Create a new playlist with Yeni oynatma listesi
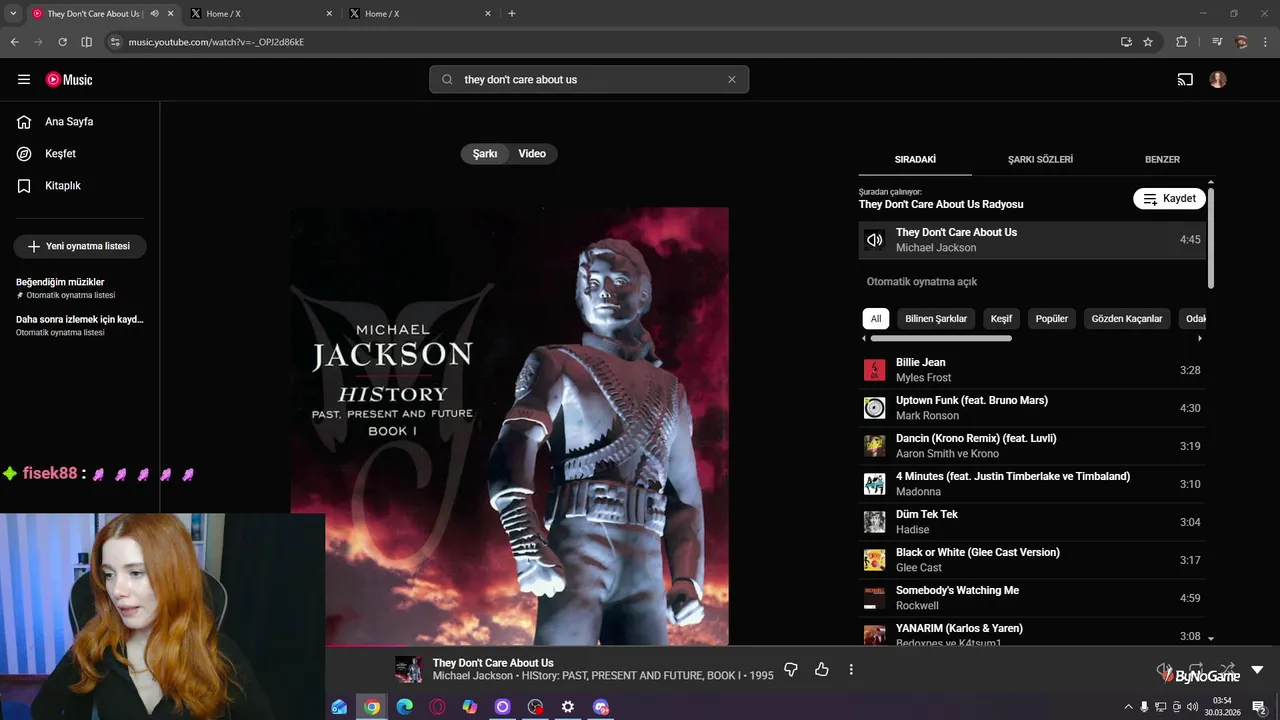The height and width of the screenshot is (720, 1280). click(80, 246)
